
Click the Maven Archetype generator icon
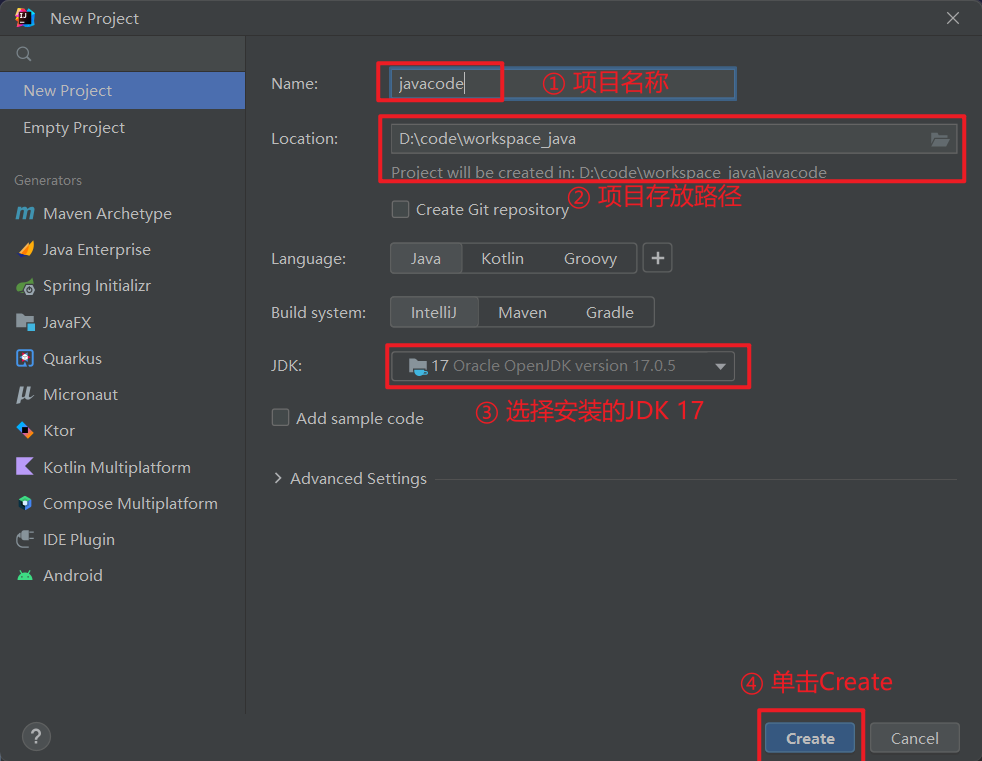pyautogui.click(x=25, y=213)
